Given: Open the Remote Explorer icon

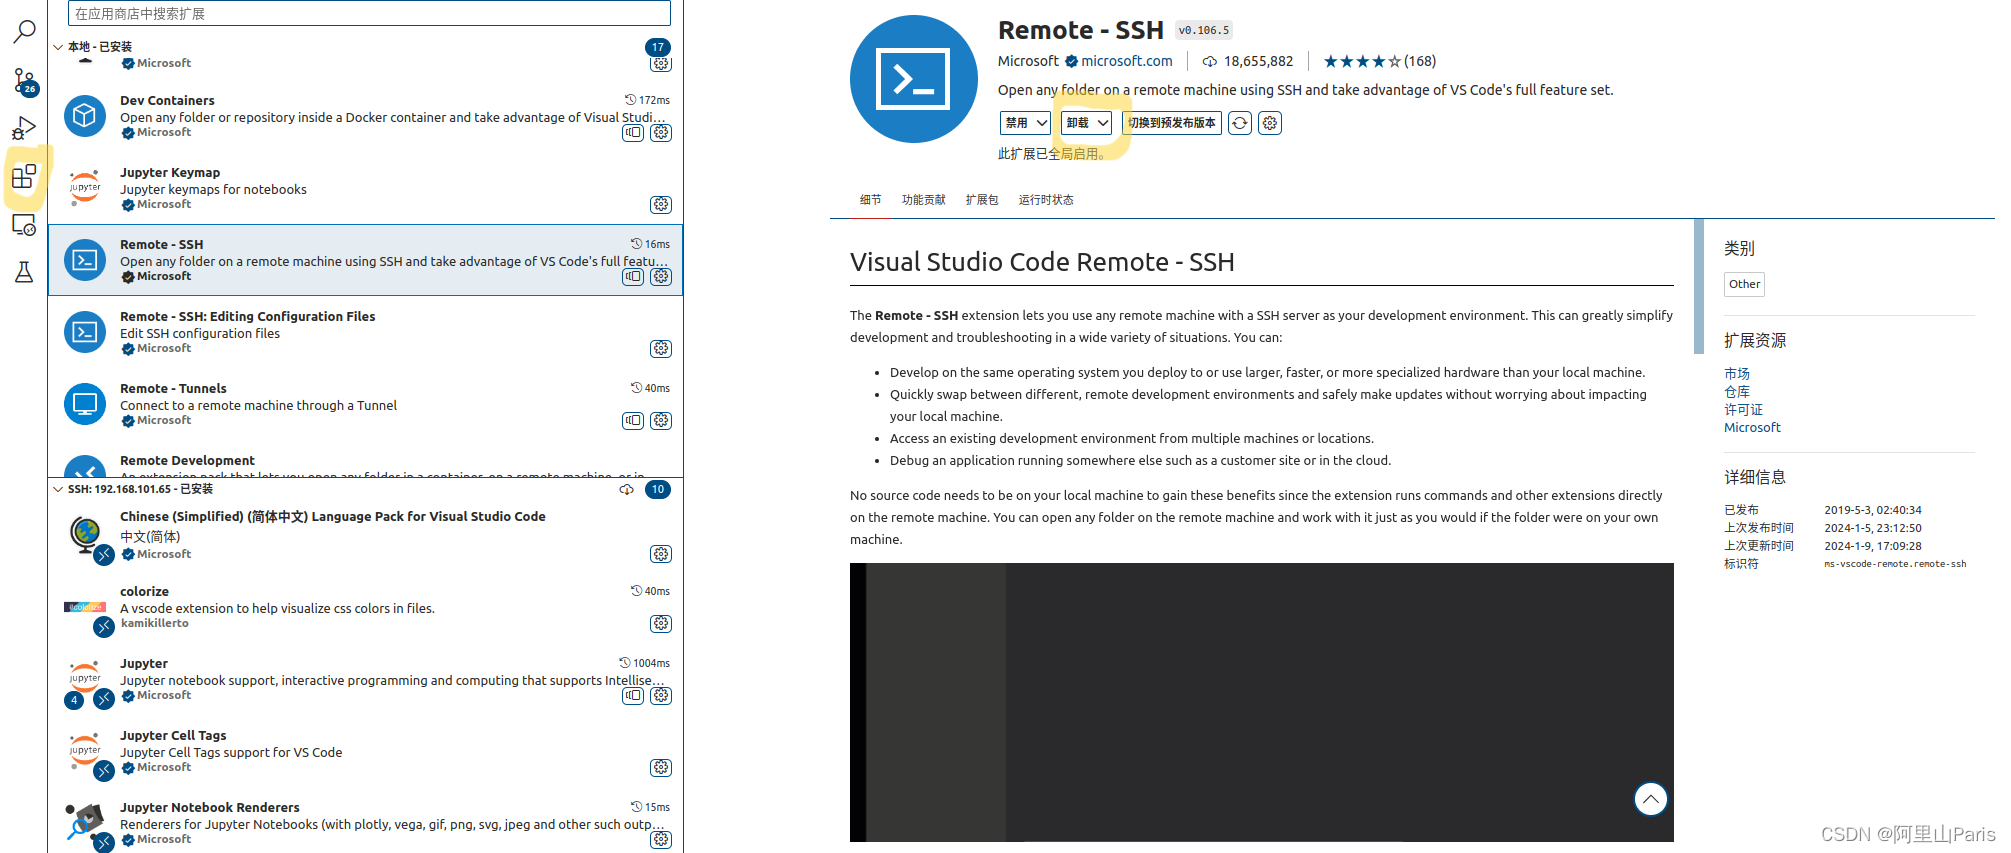Looking at the screenshot, I should (x=24, y=224).
